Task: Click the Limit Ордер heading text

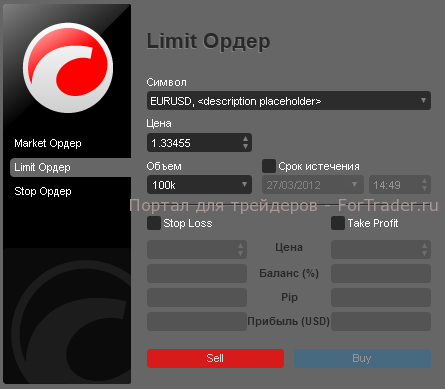Action: pos(208,42)
